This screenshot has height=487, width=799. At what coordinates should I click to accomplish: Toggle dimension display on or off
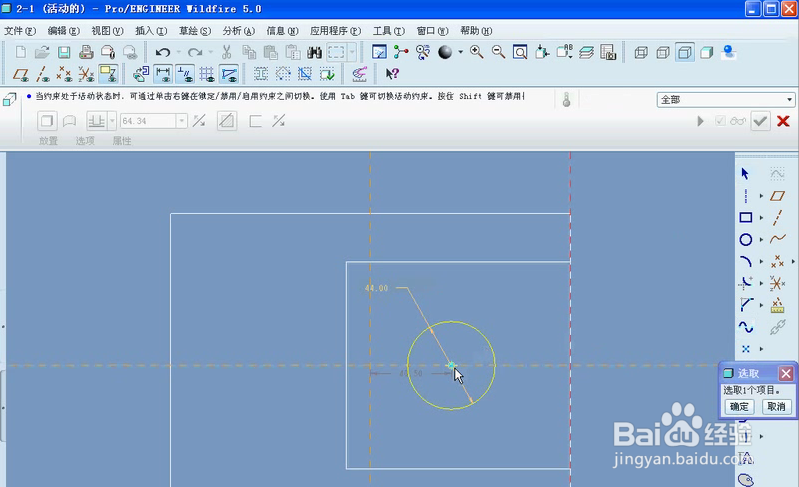163,74
